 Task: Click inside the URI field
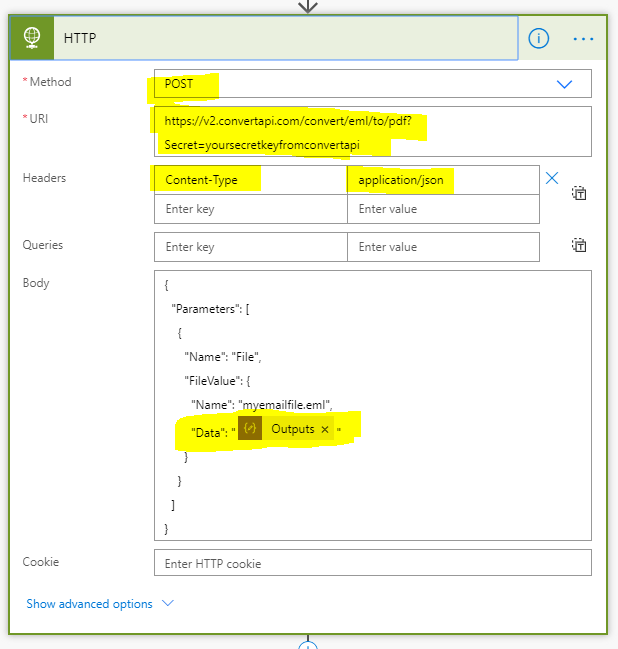372,133
